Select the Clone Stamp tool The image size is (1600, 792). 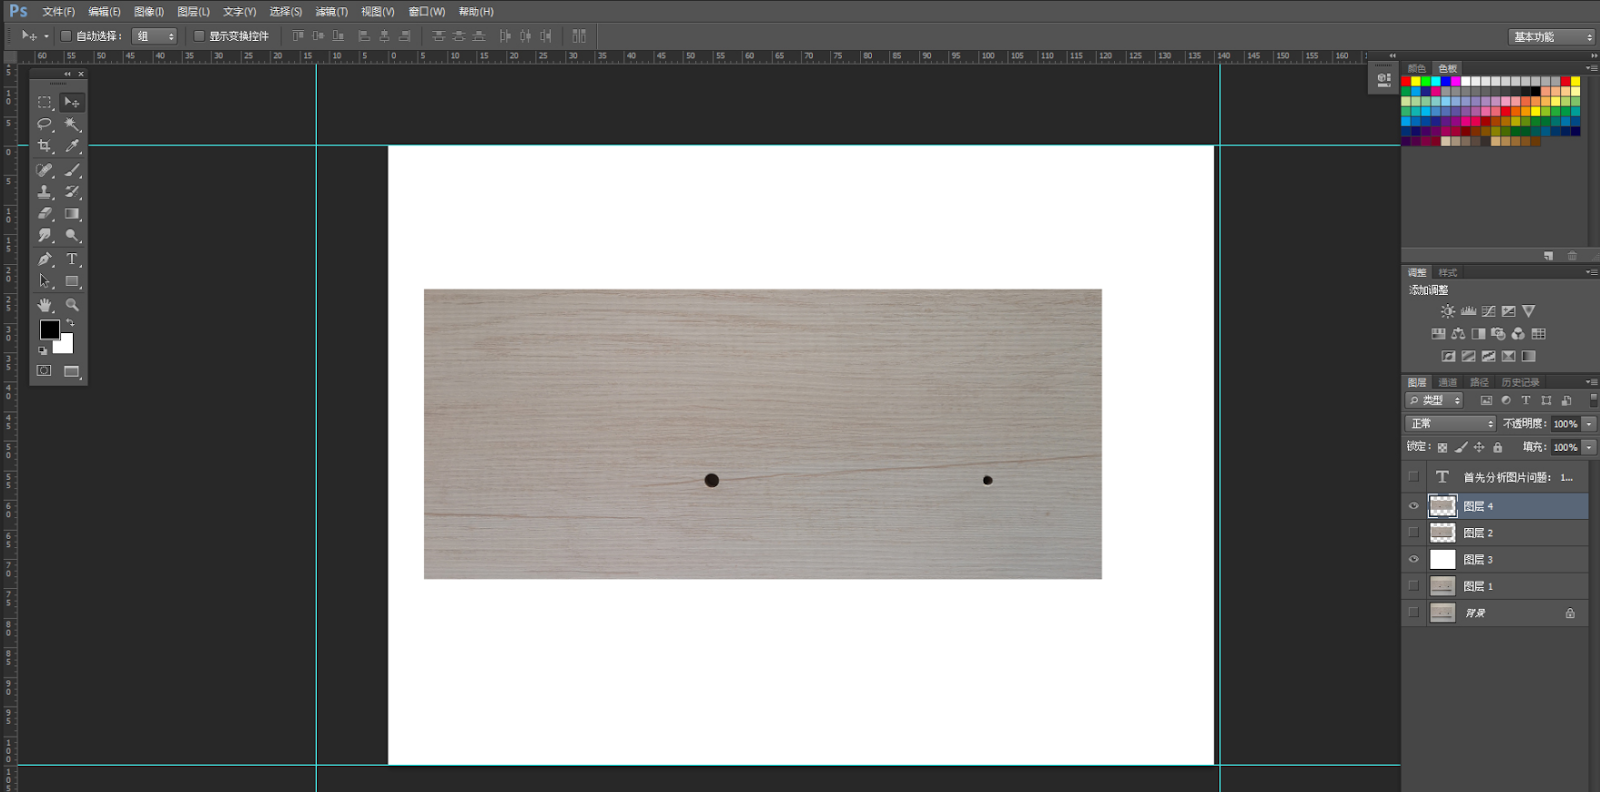click(45, 192)
